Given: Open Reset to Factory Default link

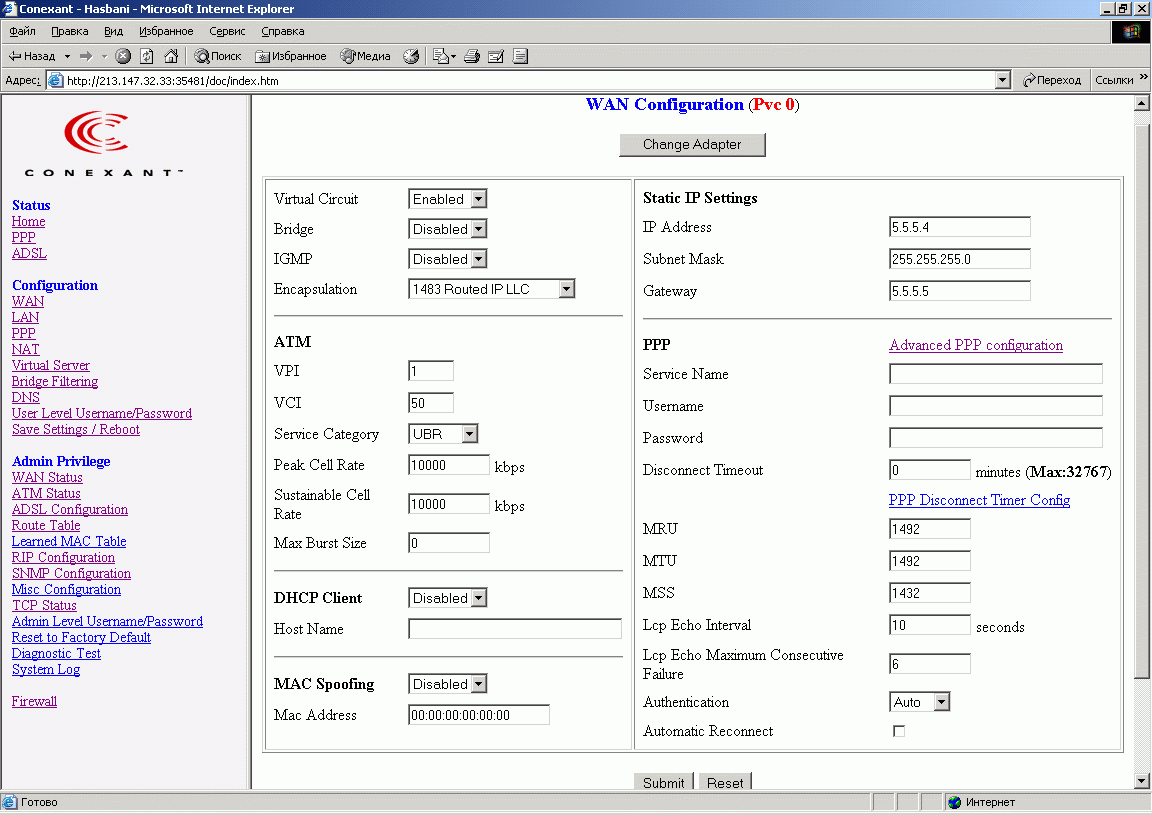Looking at the screenshot, I should 81,637.
